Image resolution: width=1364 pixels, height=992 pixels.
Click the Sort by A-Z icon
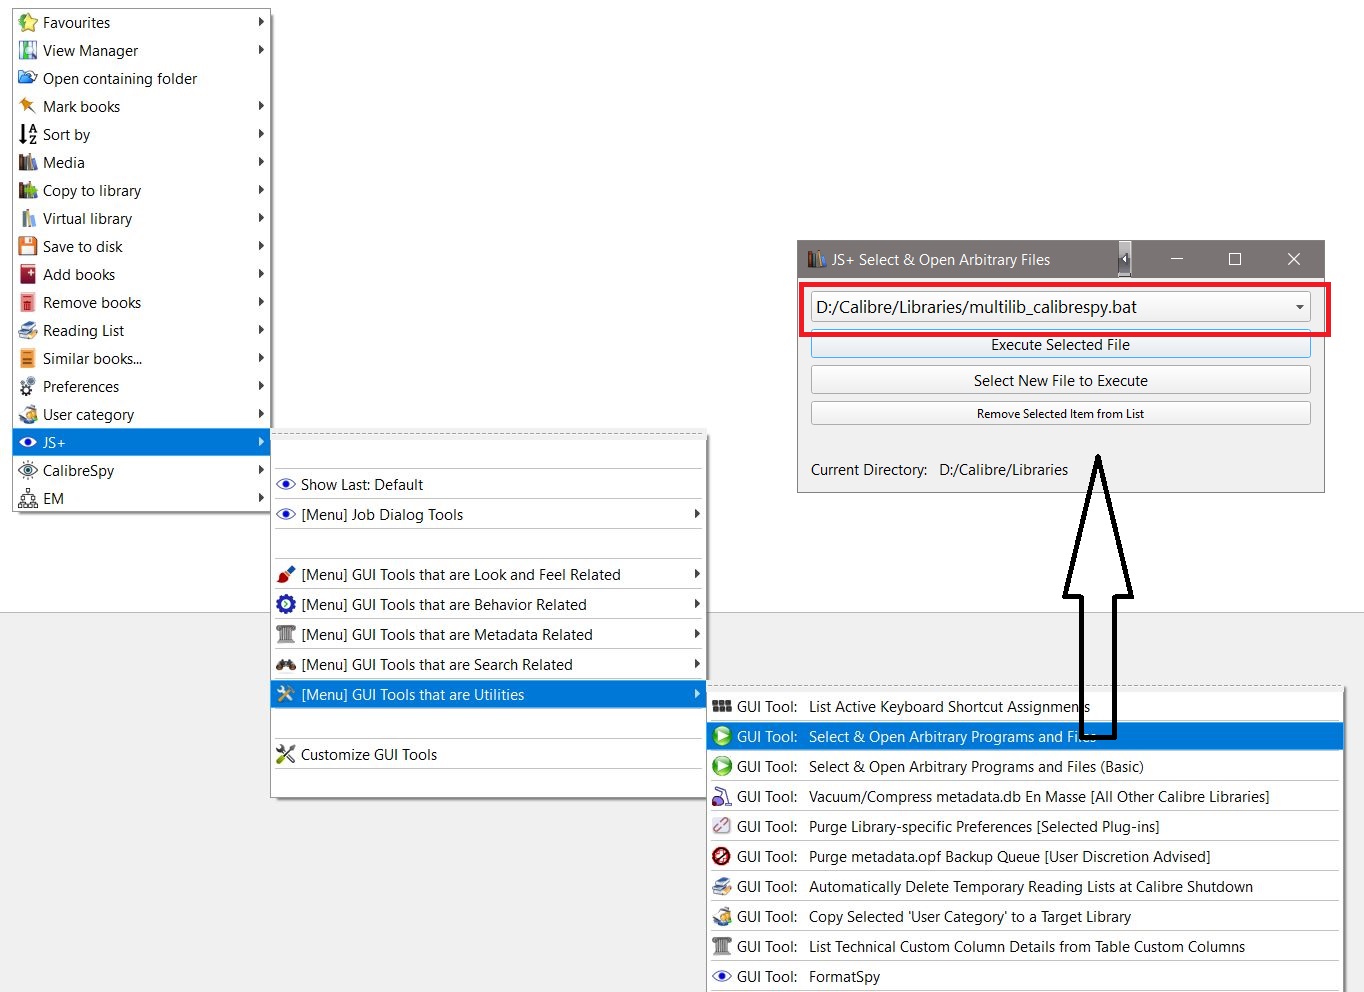click(x=28, y=134)
